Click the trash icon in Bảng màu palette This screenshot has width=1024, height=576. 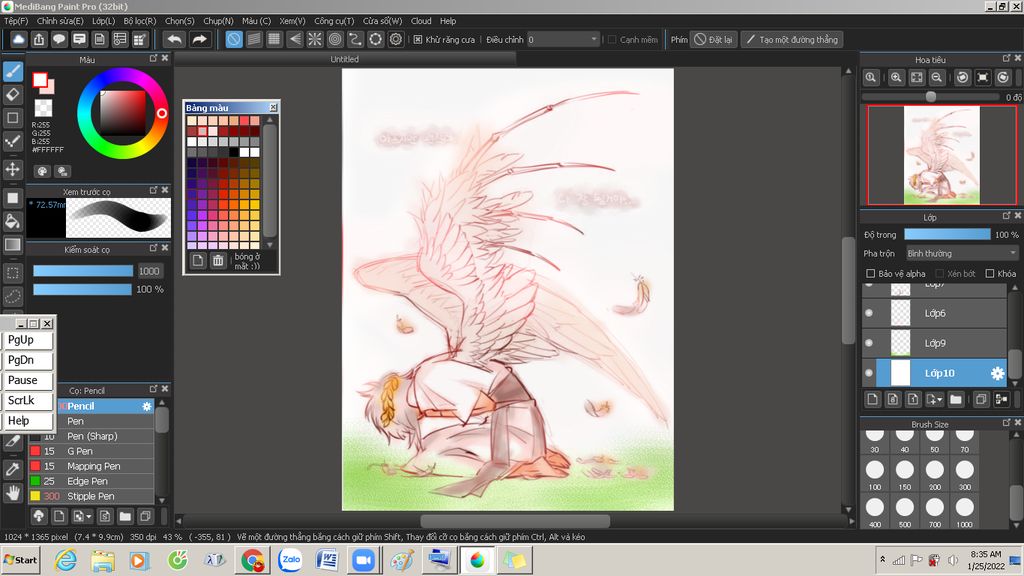point(218,261)
